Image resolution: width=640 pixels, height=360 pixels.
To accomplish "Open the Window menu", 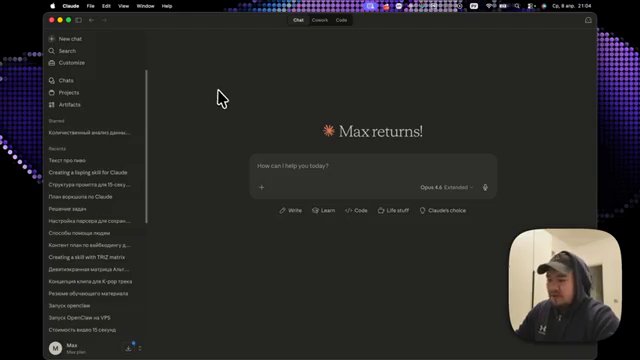I will pos(145,6).
